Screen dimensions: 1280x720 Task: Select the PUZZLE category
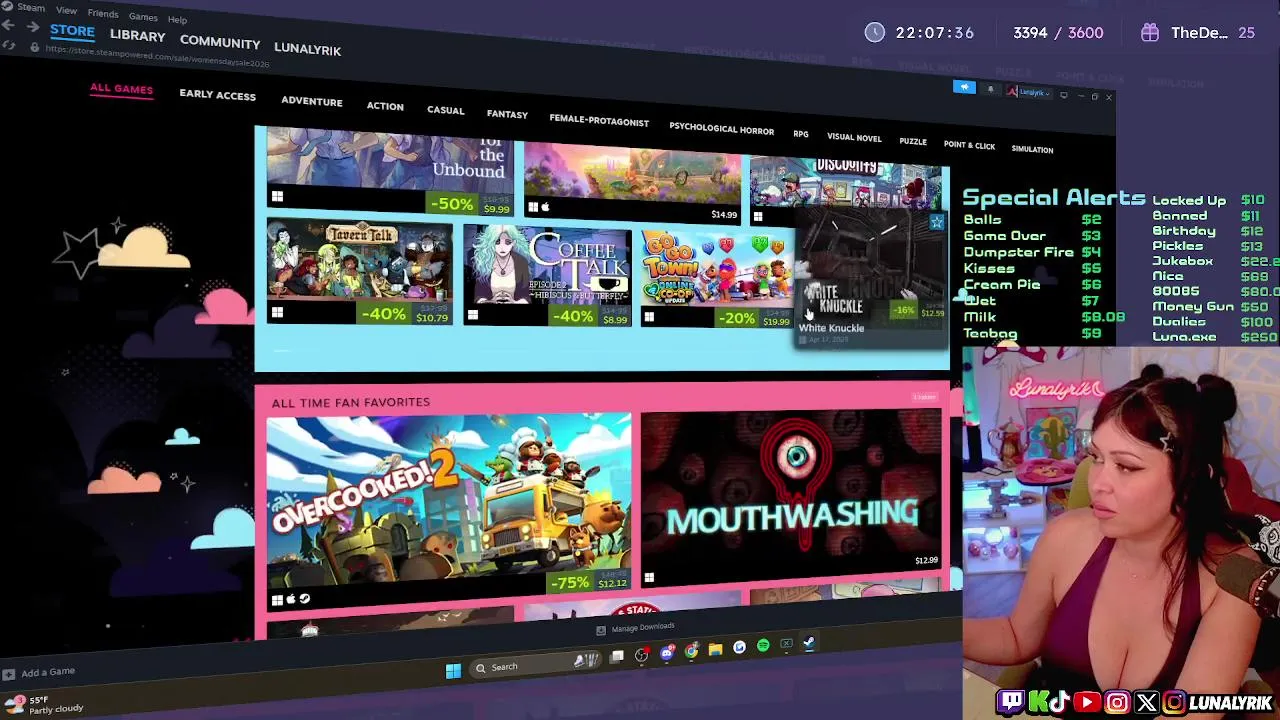[x=912, y=142]
